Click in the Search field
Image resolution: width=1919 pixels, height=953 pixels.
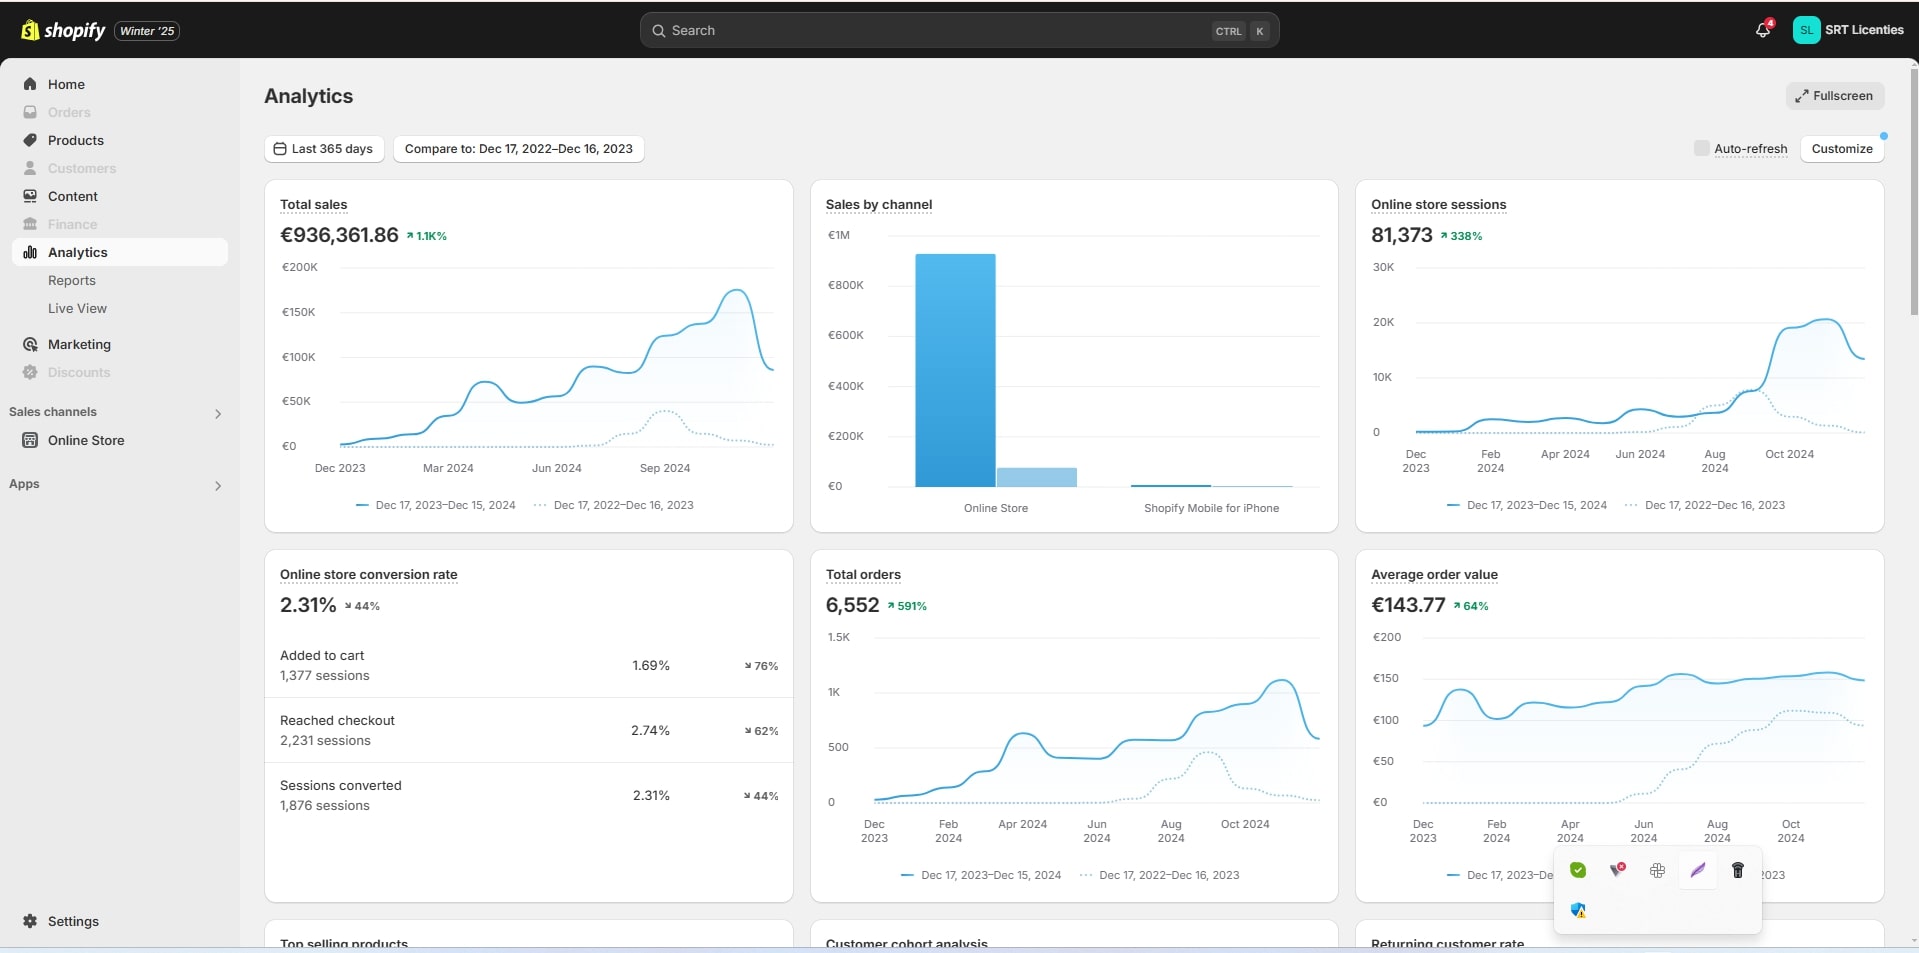(x=930, y=30)
